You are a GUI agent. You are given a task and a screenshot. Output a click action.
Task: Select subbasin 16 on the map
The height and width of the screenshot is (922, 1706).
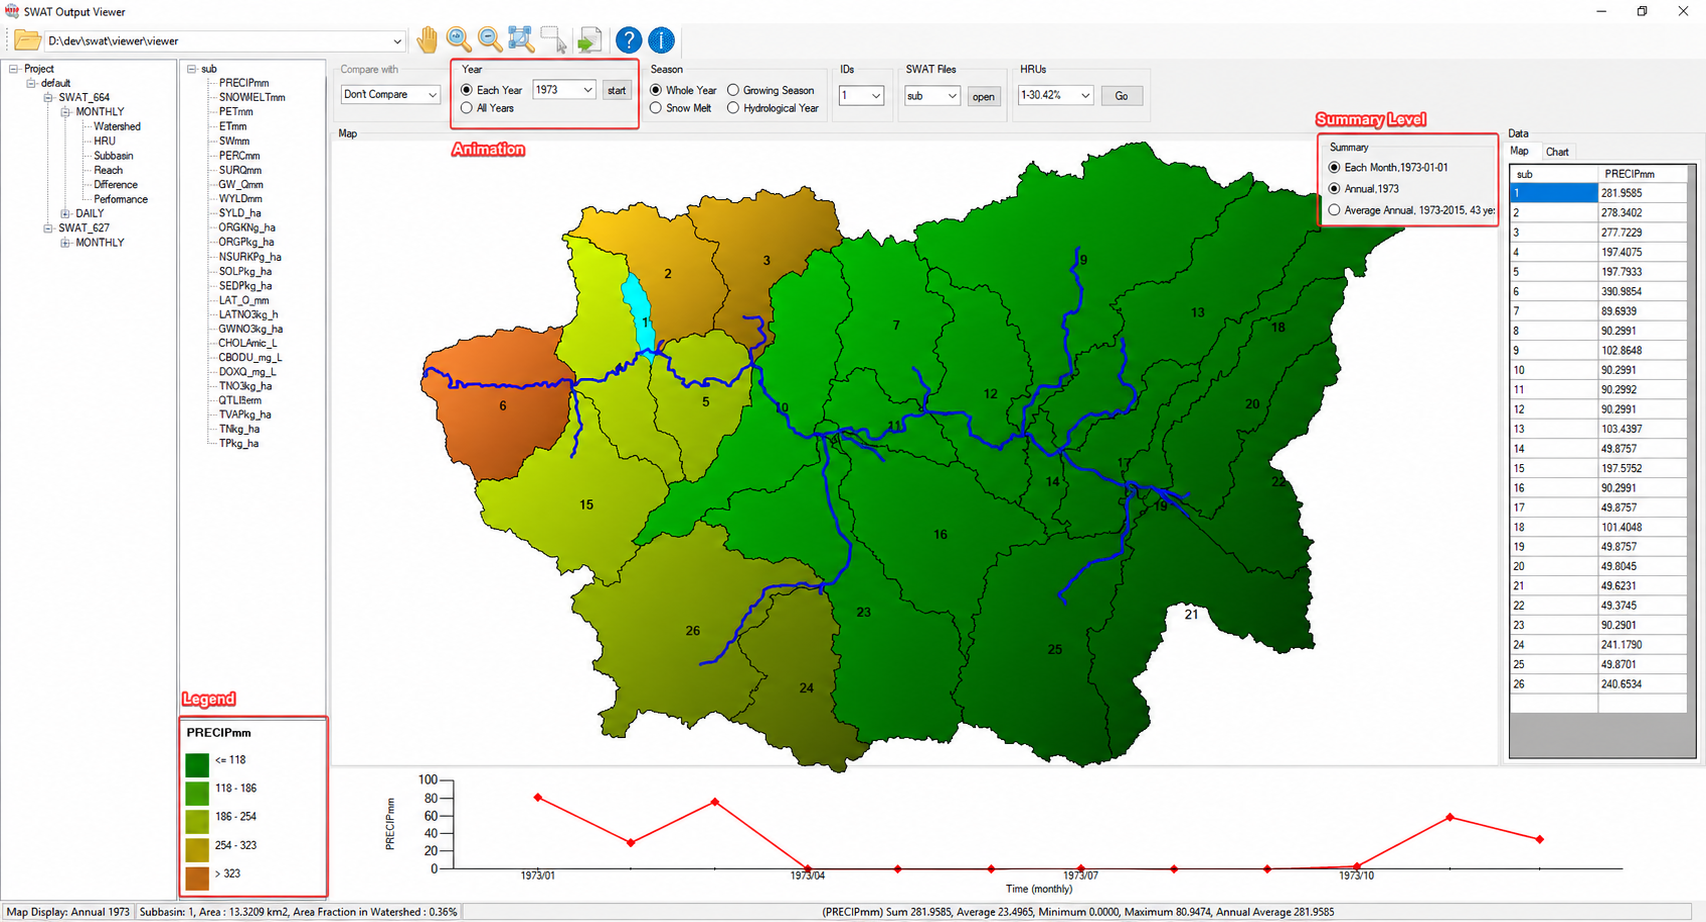[940, 535]
